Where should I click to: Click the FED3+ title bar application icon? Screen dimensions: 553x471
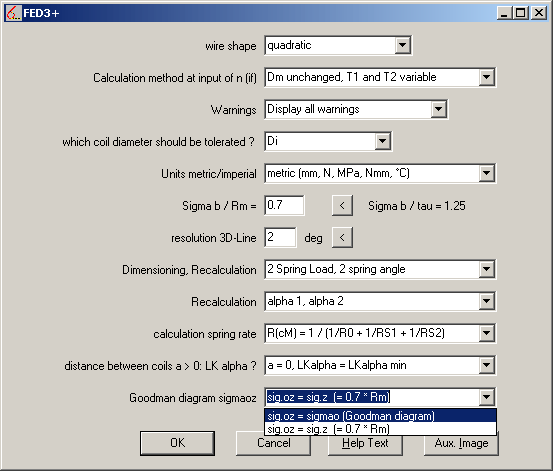click(x=14, y=13)
